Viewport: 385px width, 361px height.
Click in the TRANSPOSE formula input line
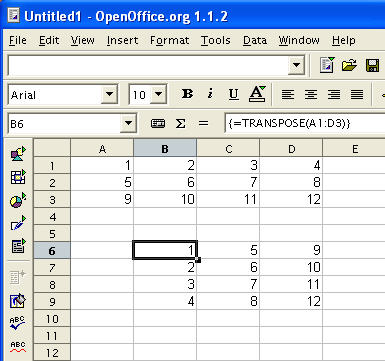coord(305,124)
